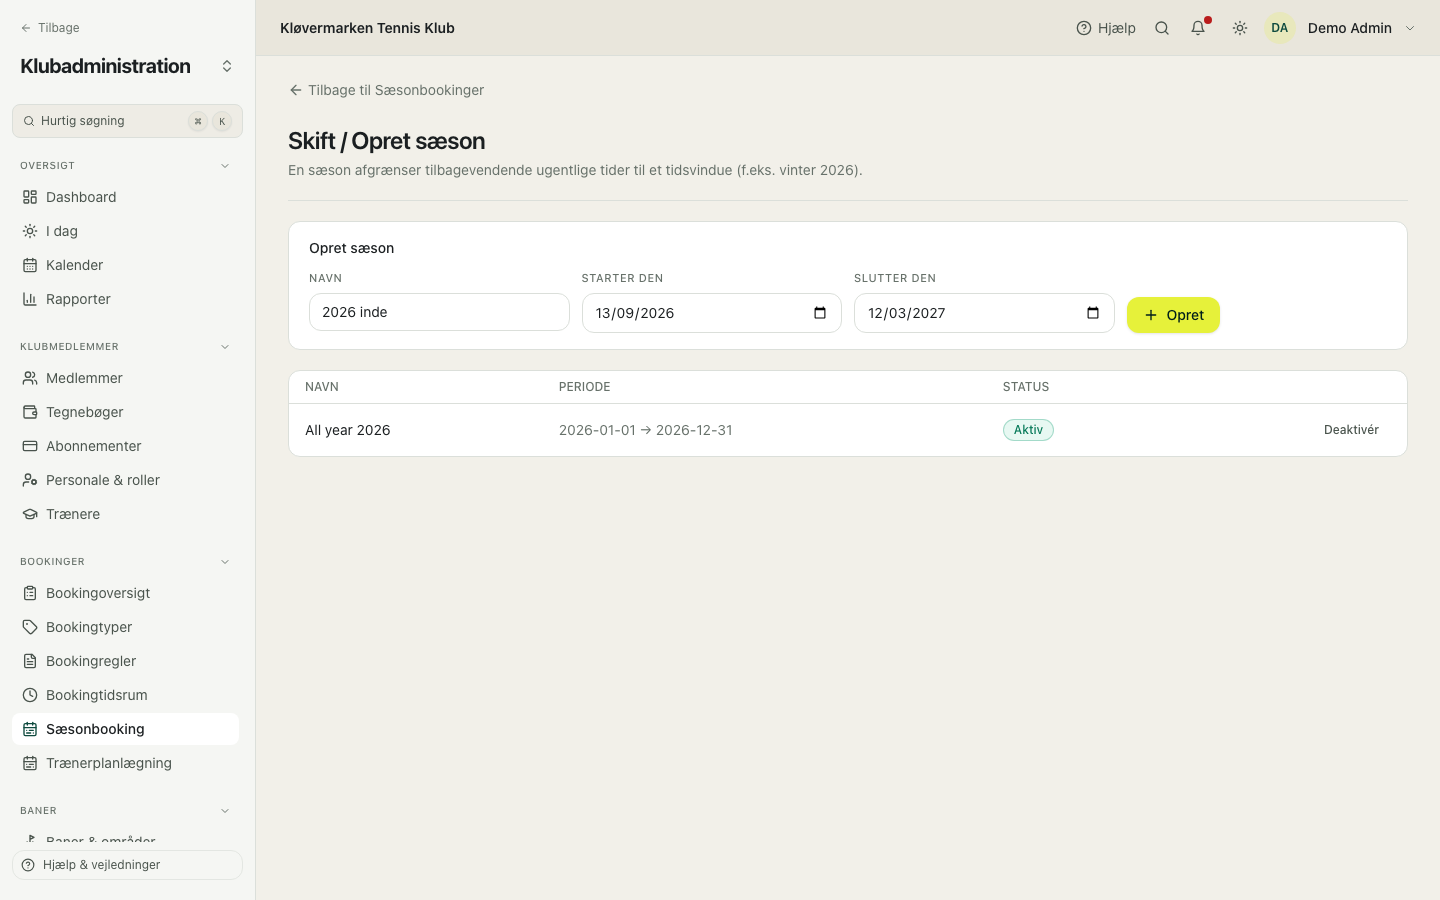Focus the Hurtig søgning search box
This screenshot has width=1440, height=900.
(x=127, y=121)
